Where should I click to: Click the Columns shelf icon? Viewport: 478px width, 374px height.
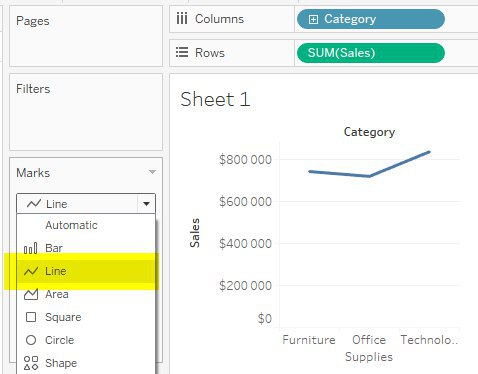click(x=182, y=19)
